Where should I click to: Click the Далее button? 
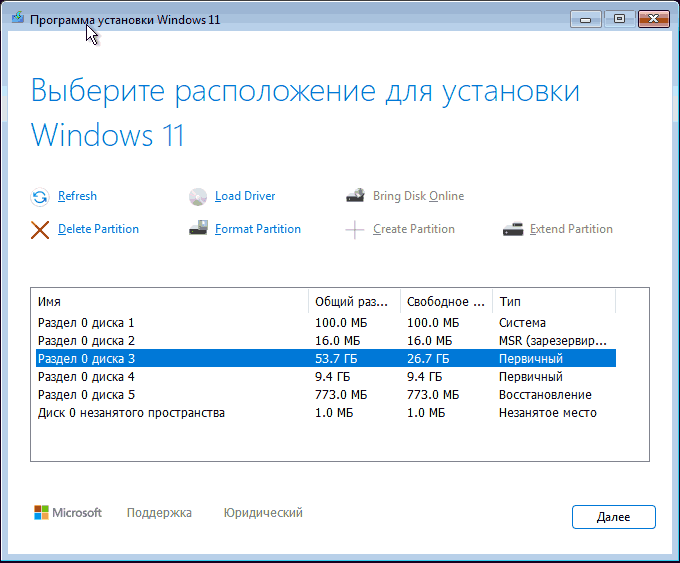(x=614, y=517)
